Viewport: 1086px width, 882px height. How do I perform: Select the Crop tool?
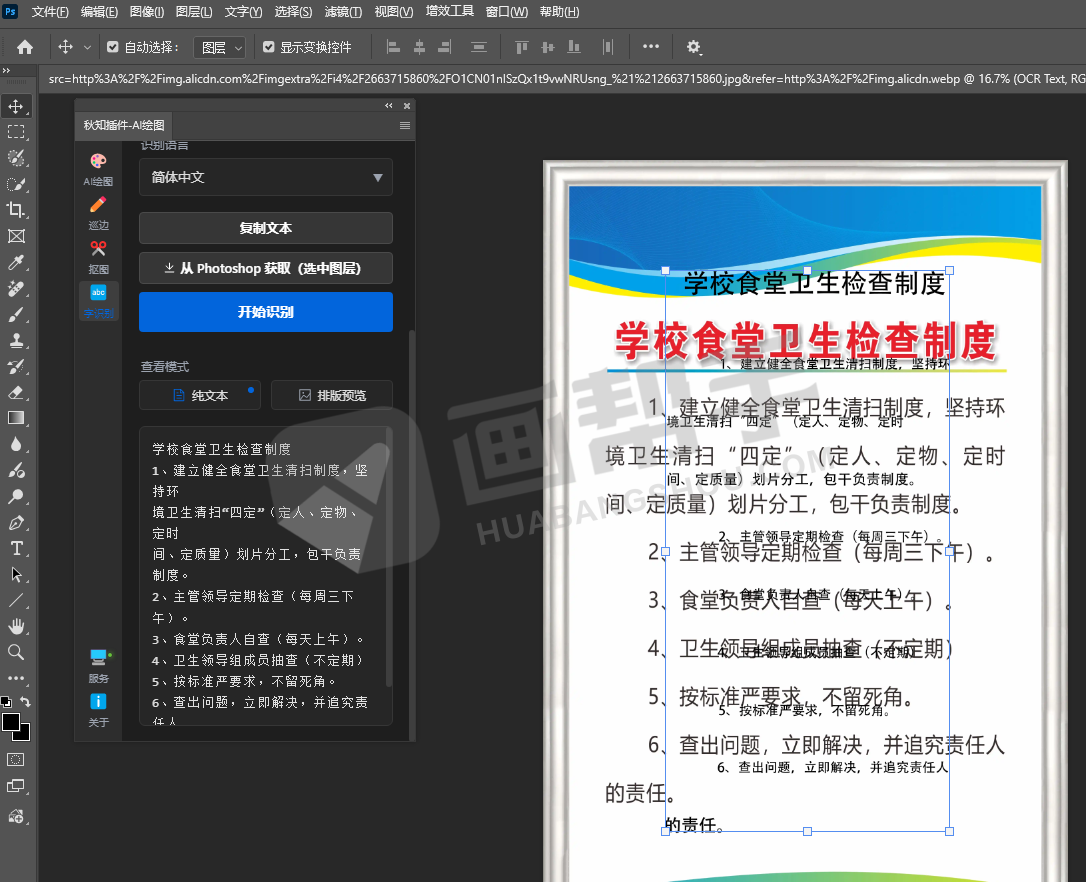[16, 210]
